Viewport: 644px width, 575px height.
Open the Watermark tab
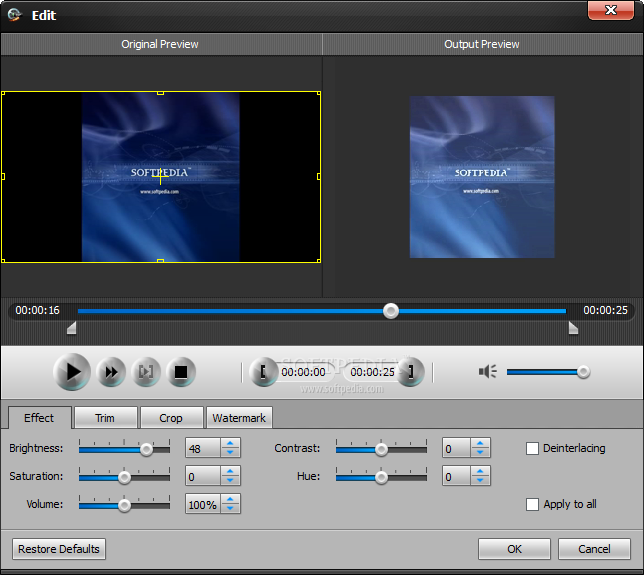tap(239, 418)
